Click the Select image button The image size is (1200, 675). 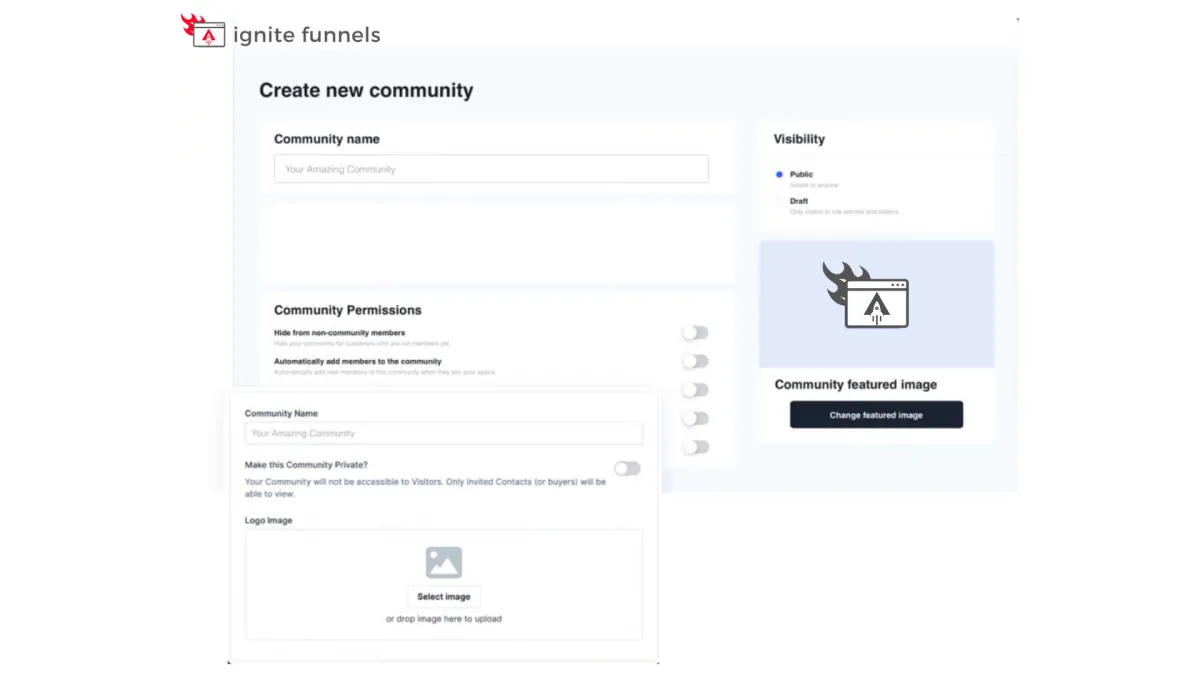point(444,596)
